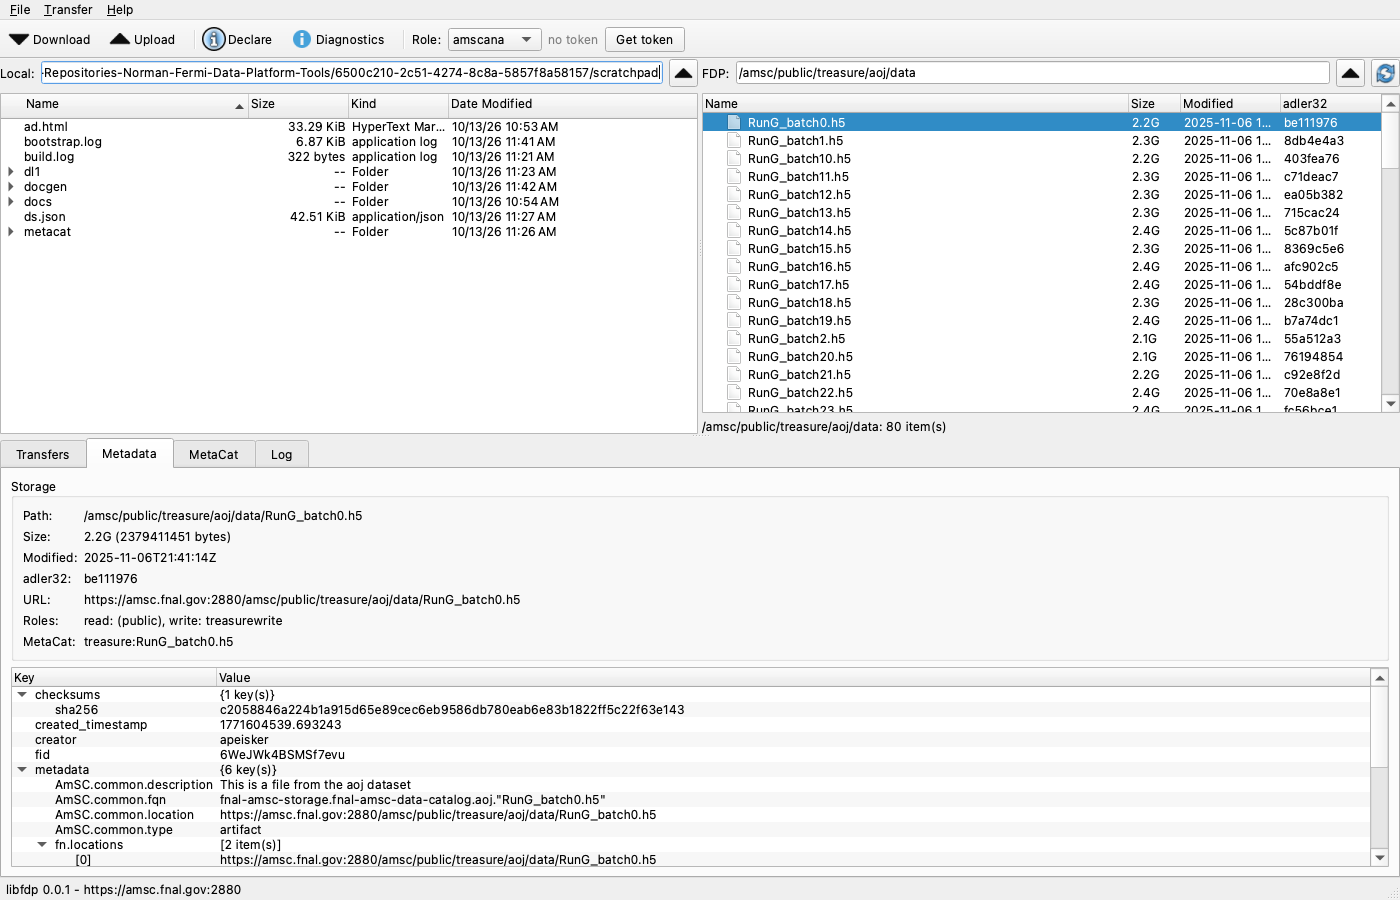Viewport: 1400px width, 900px height.
Task: Open the Diagnostics tool
Action: click(x=338, y=40)
